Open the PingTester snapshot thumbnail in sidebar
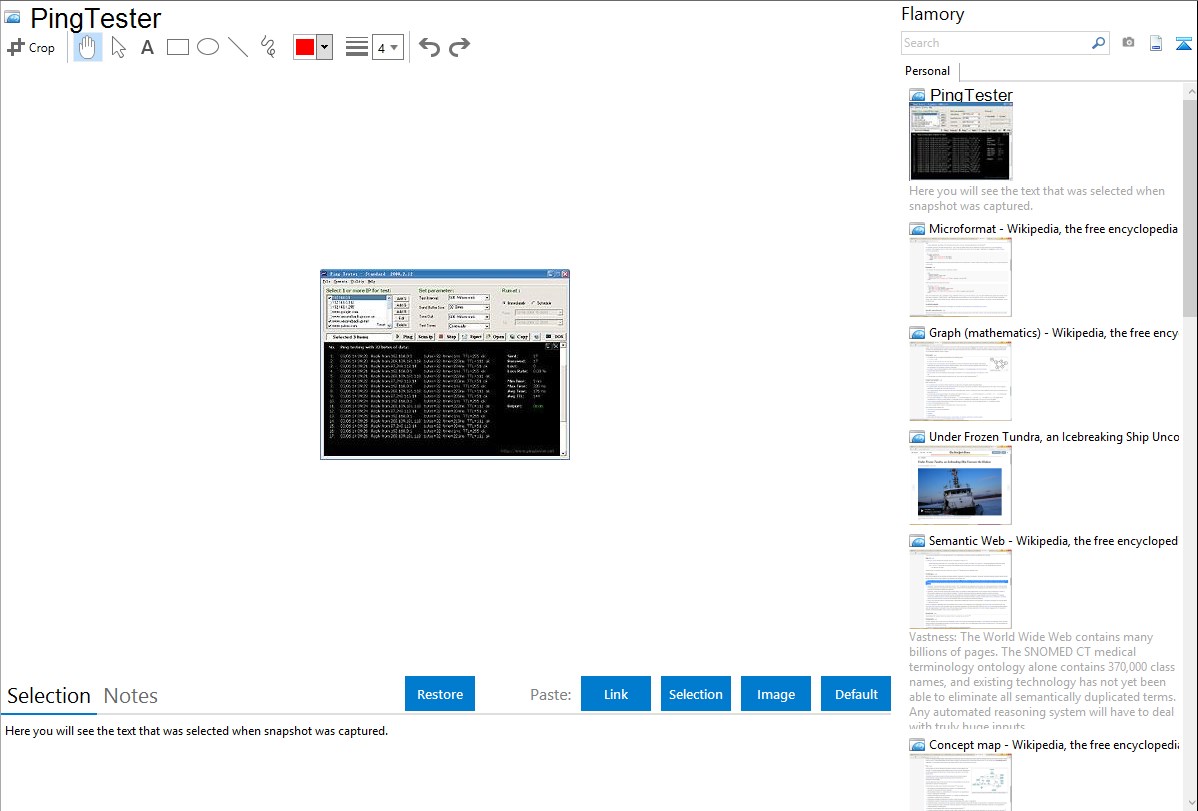Viewport: 1198px width, 811px height. pyautogui.click(x=960, y=143)
